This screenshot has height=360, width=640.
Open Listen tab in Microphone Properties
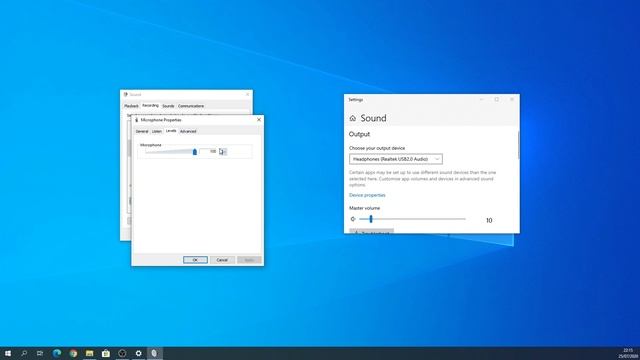click(157, 131)
